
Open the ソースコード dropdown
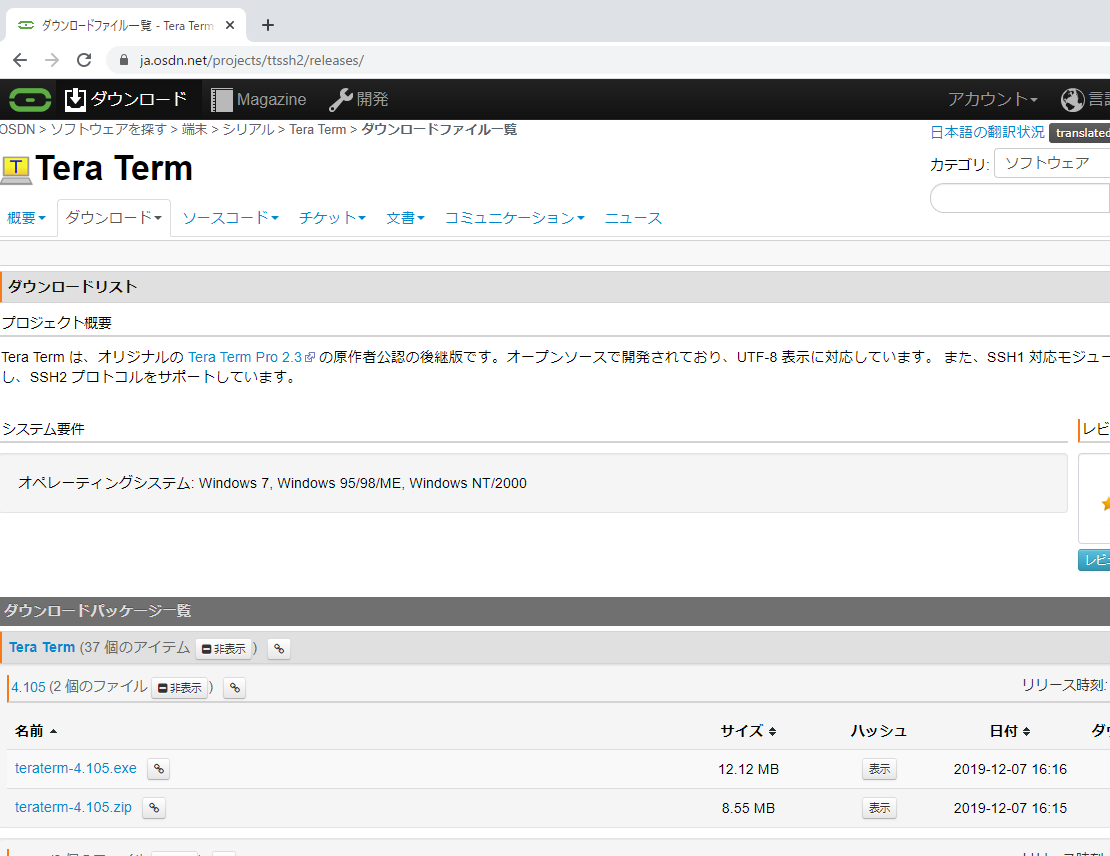(x=230, y=217)
